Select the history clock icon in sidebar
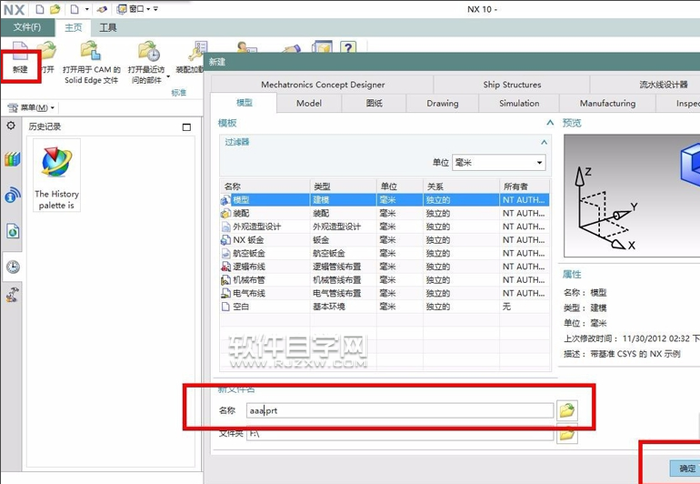Image resolution: width=700 pixels, height=484 pixels. tap(13, 267)
